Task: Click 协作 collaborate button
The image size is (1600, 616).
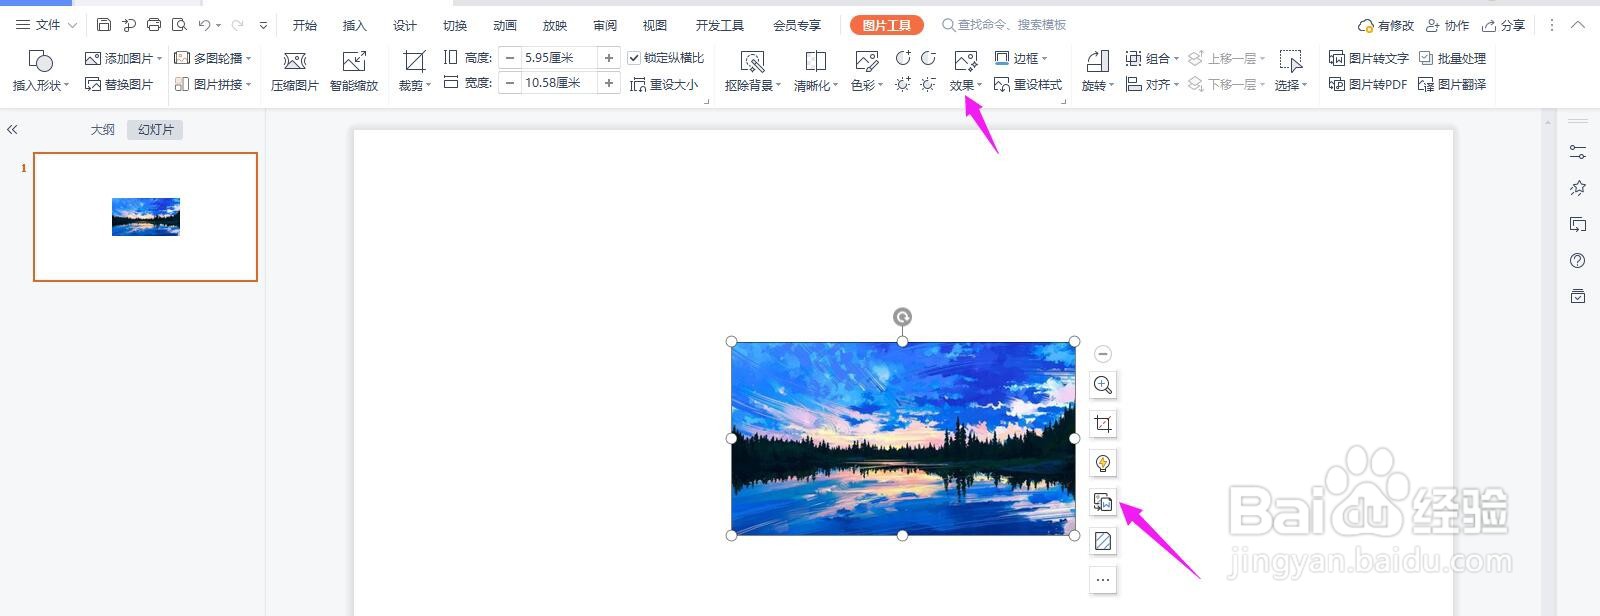Action: 1448,25
